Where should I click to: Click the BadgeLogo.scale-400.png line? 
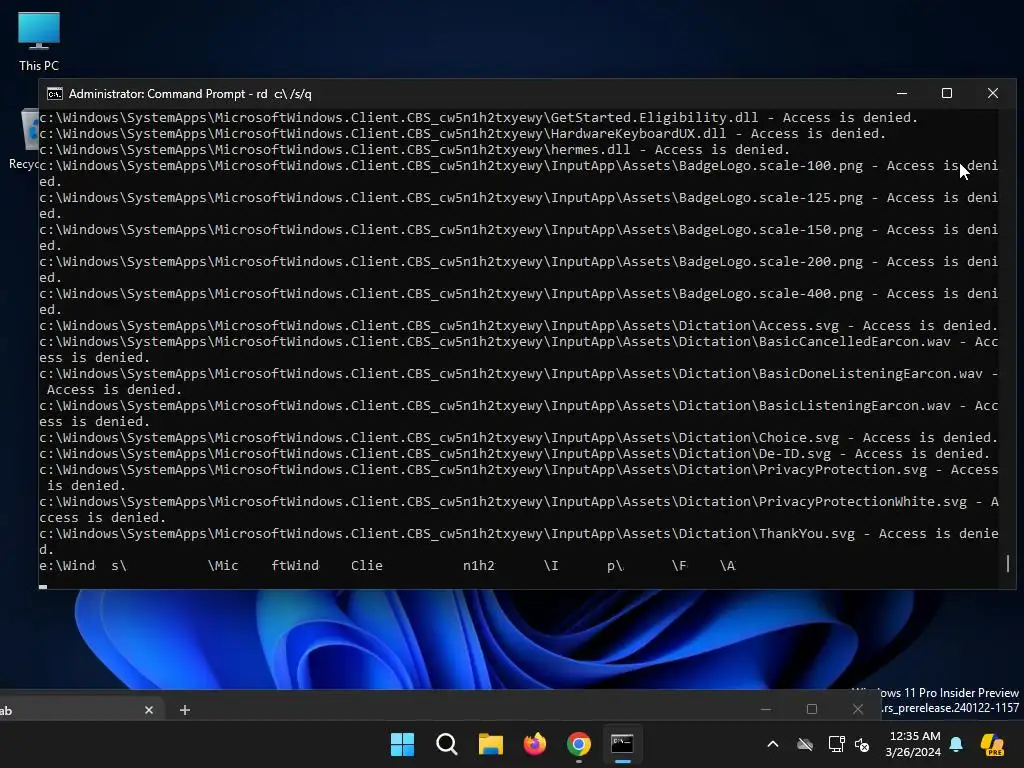519,302
